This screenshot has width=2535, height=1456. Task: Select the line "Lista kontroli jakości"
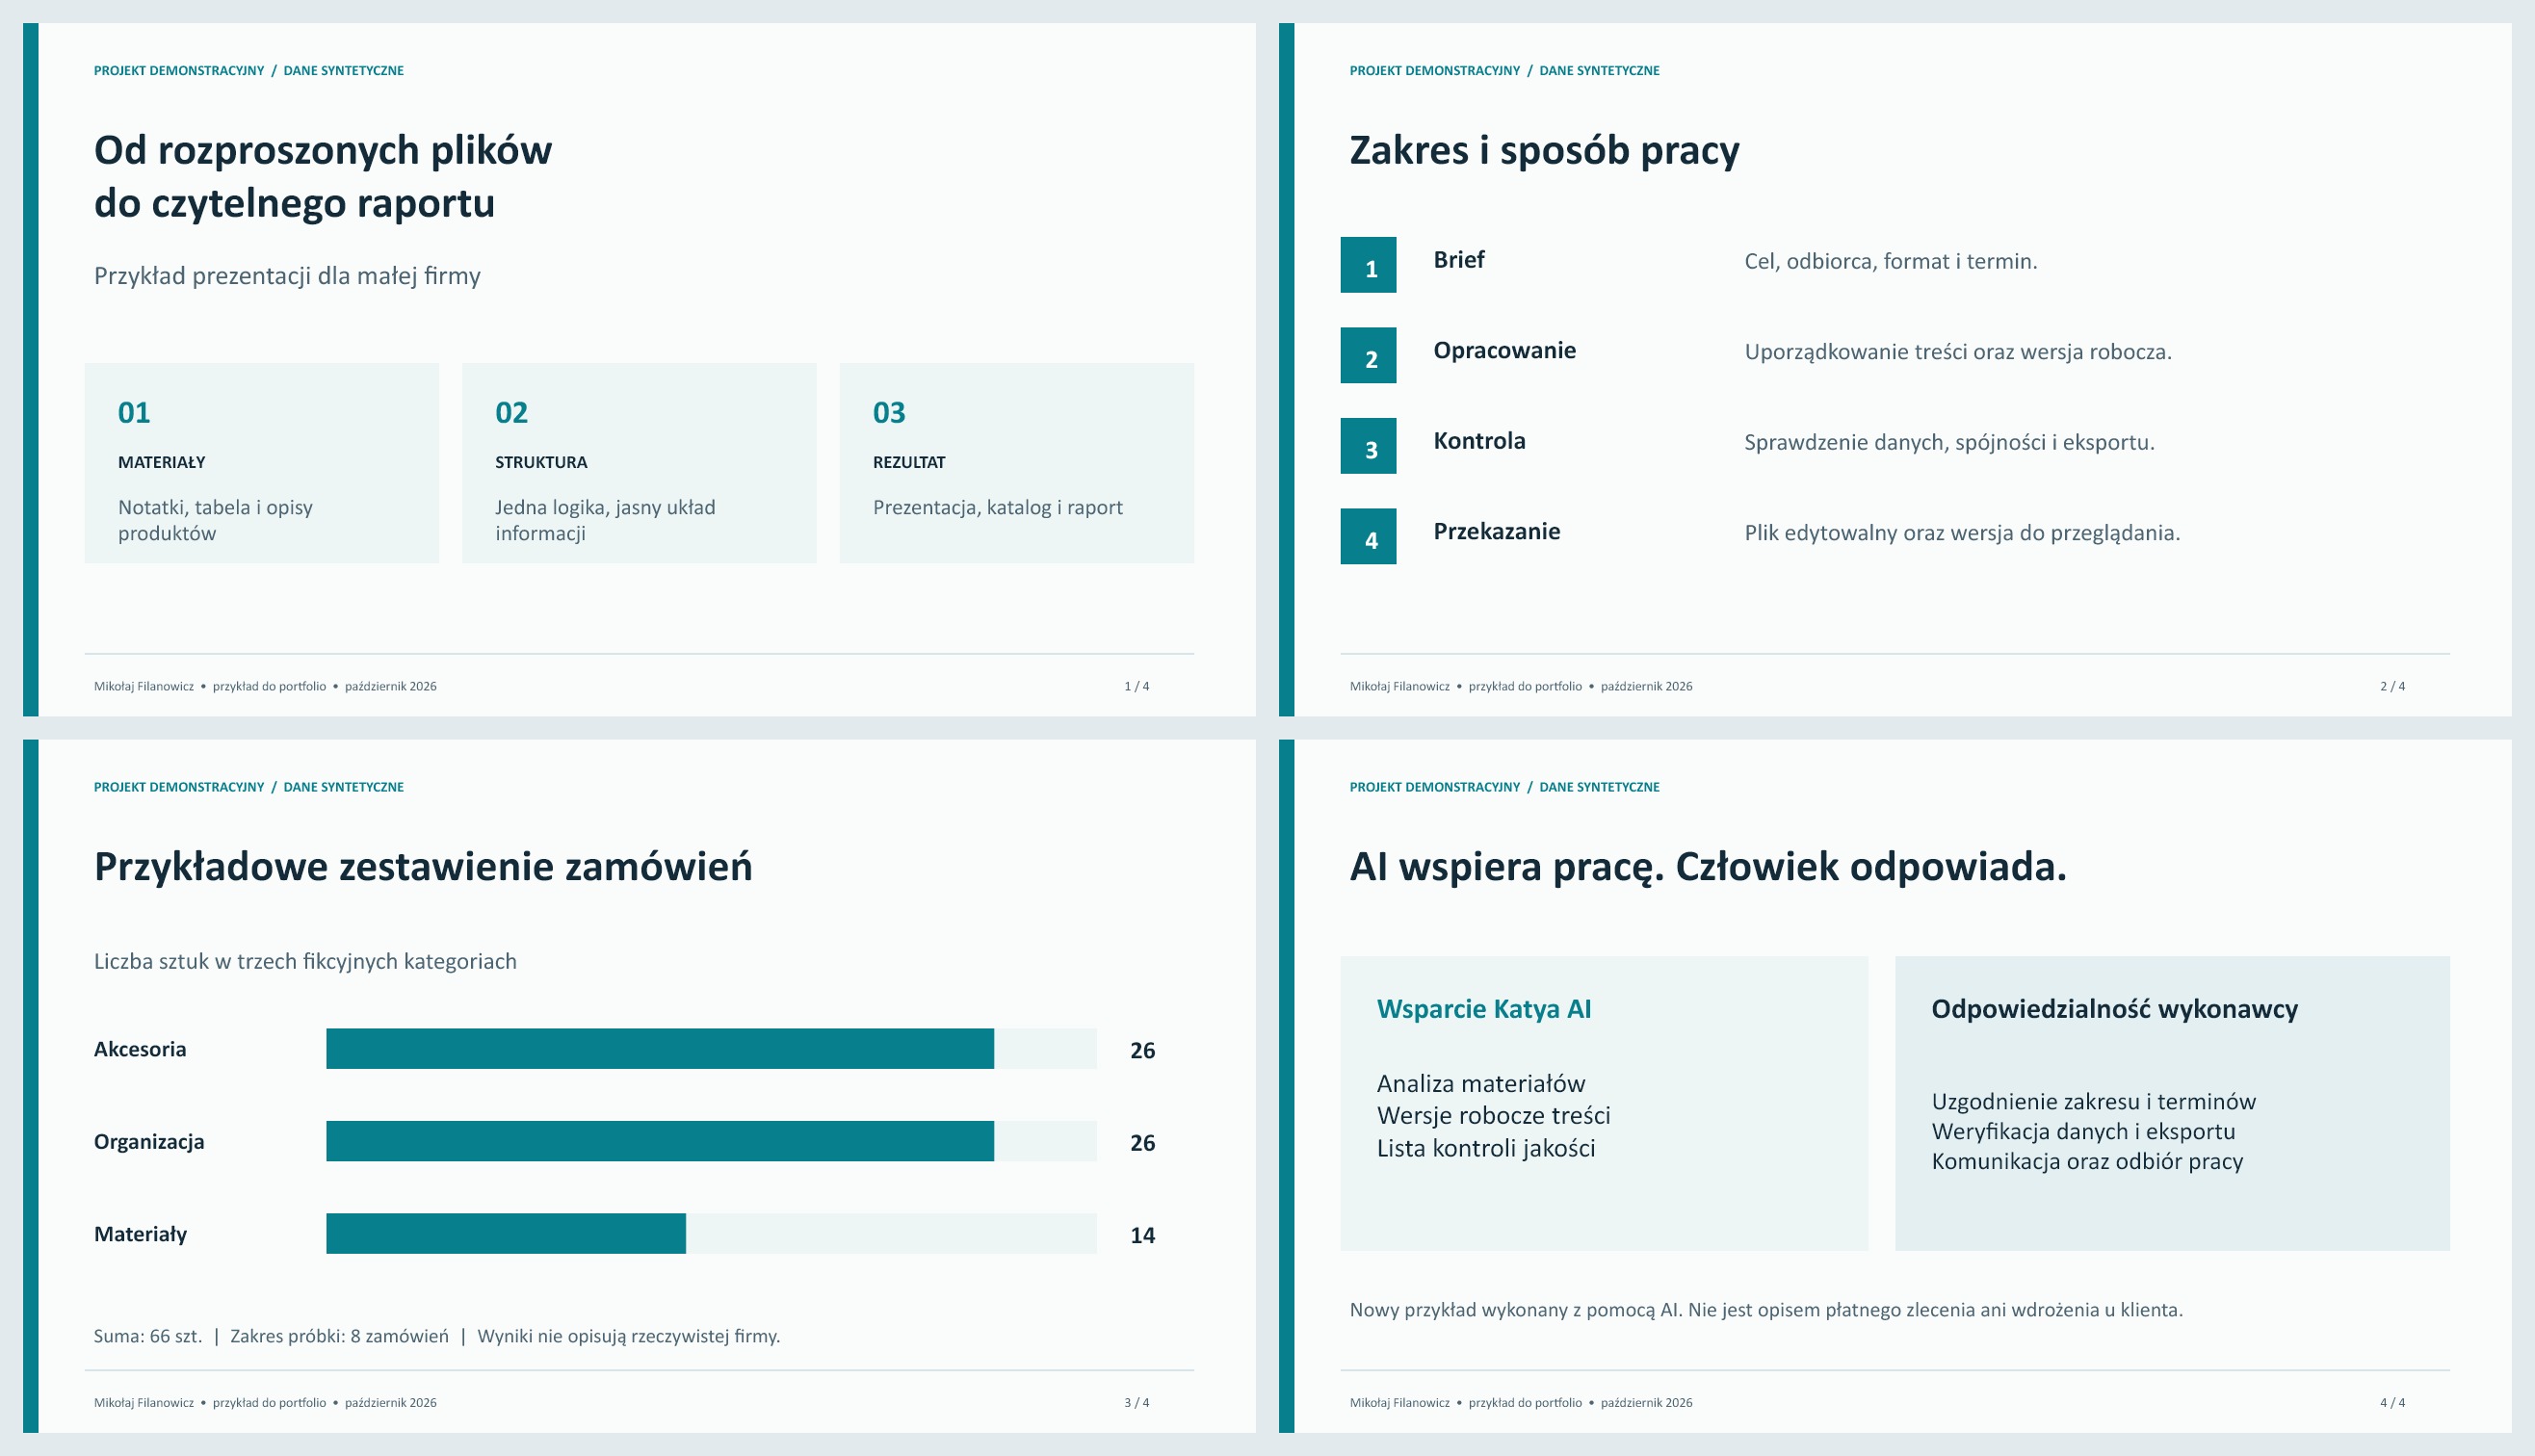click(1485, 1149)
